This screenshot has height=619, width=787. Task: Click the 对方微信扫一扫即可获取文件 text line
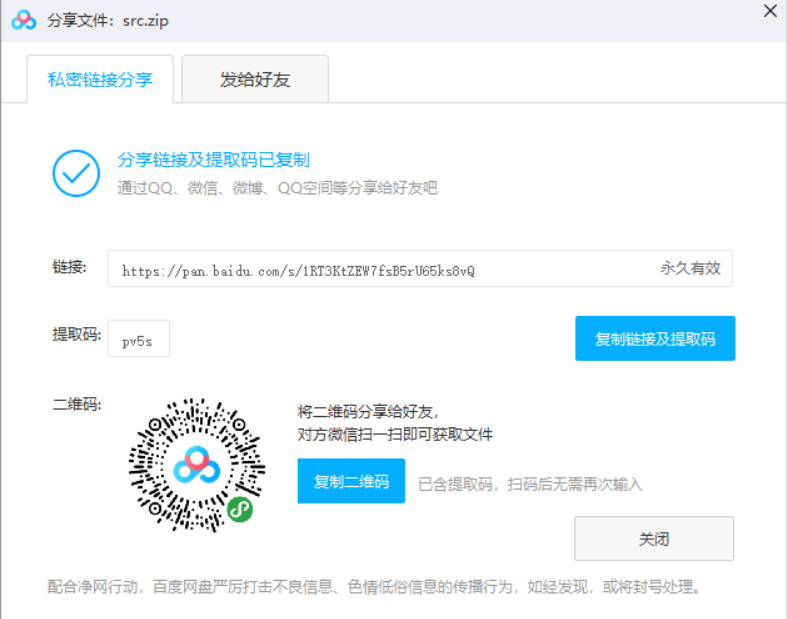(395, 434)
